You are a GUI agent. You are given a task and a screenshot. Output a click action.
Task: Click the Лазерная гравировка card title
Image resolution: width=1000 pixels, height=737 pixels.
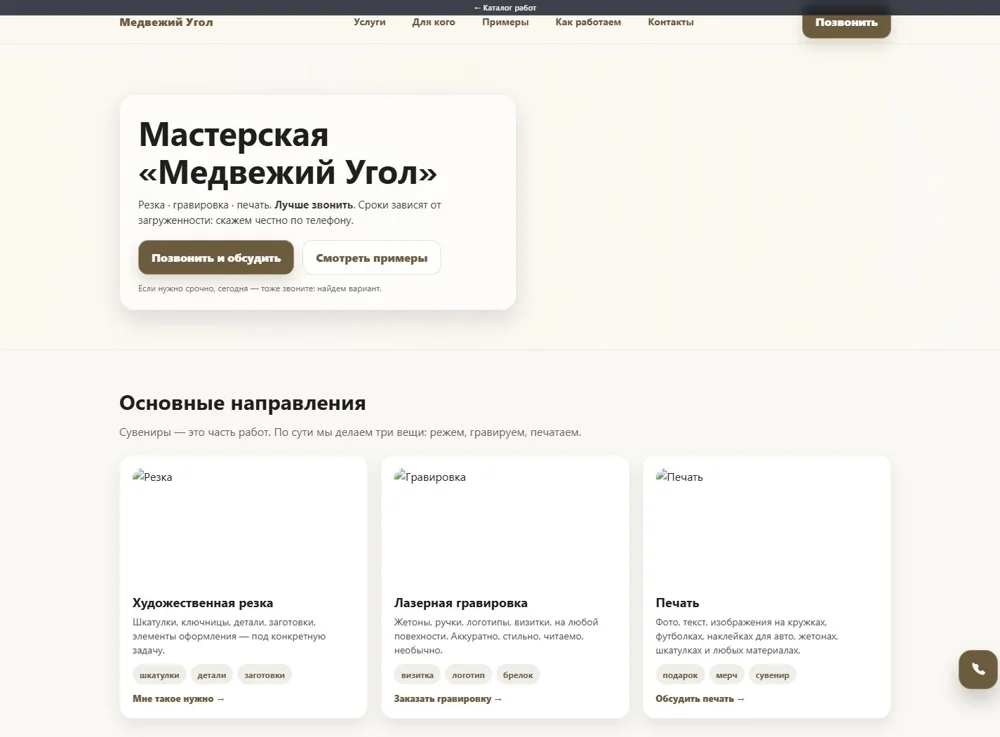coord(460,602)
